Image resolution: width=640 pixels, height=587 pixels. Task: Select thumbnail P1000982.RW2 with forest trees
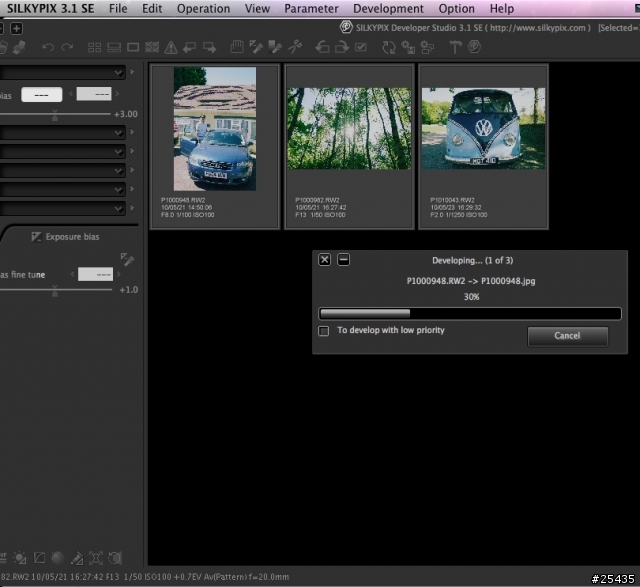349,147
